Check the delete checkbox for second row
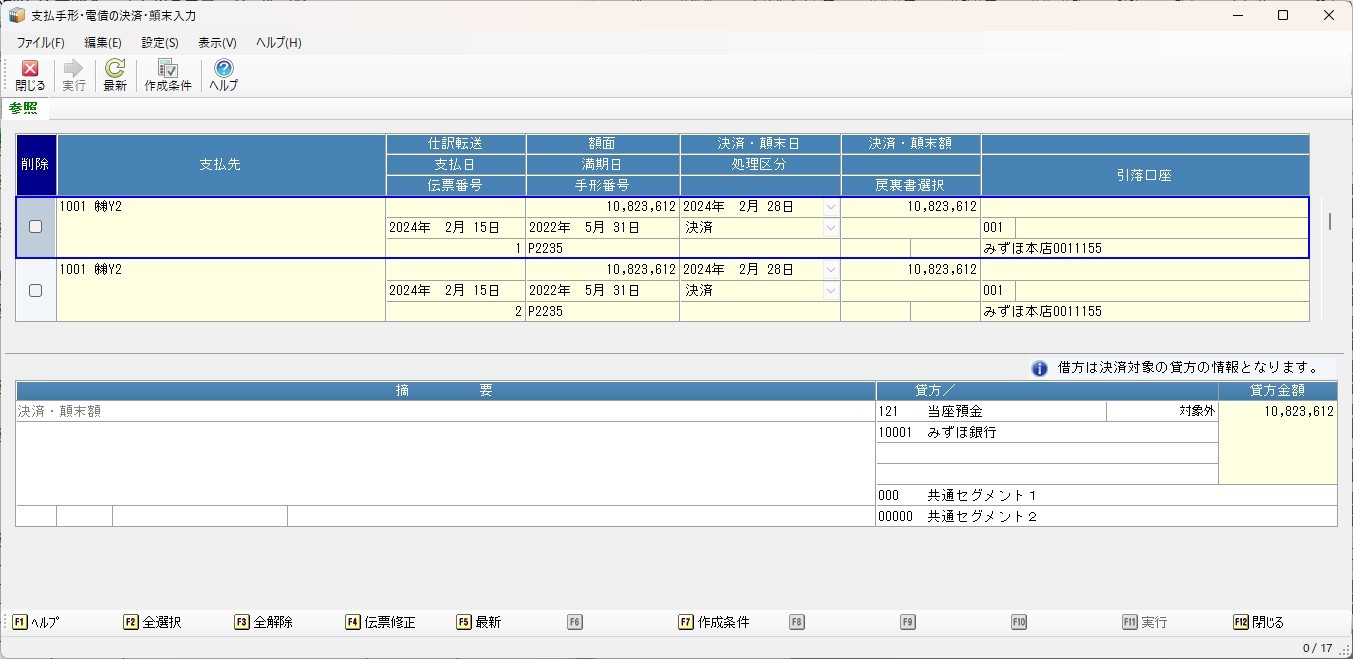 coord(36,291)
